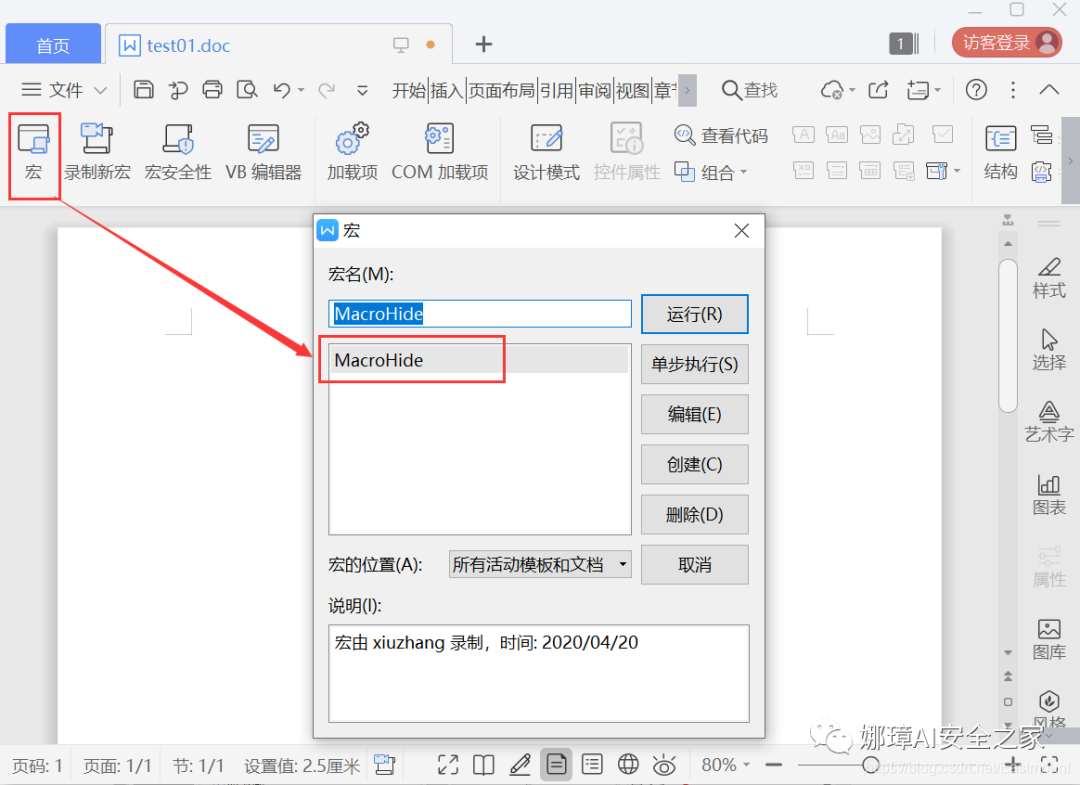Close the 宏 dialog
The image size is (1080, 785).
[741, 231]
